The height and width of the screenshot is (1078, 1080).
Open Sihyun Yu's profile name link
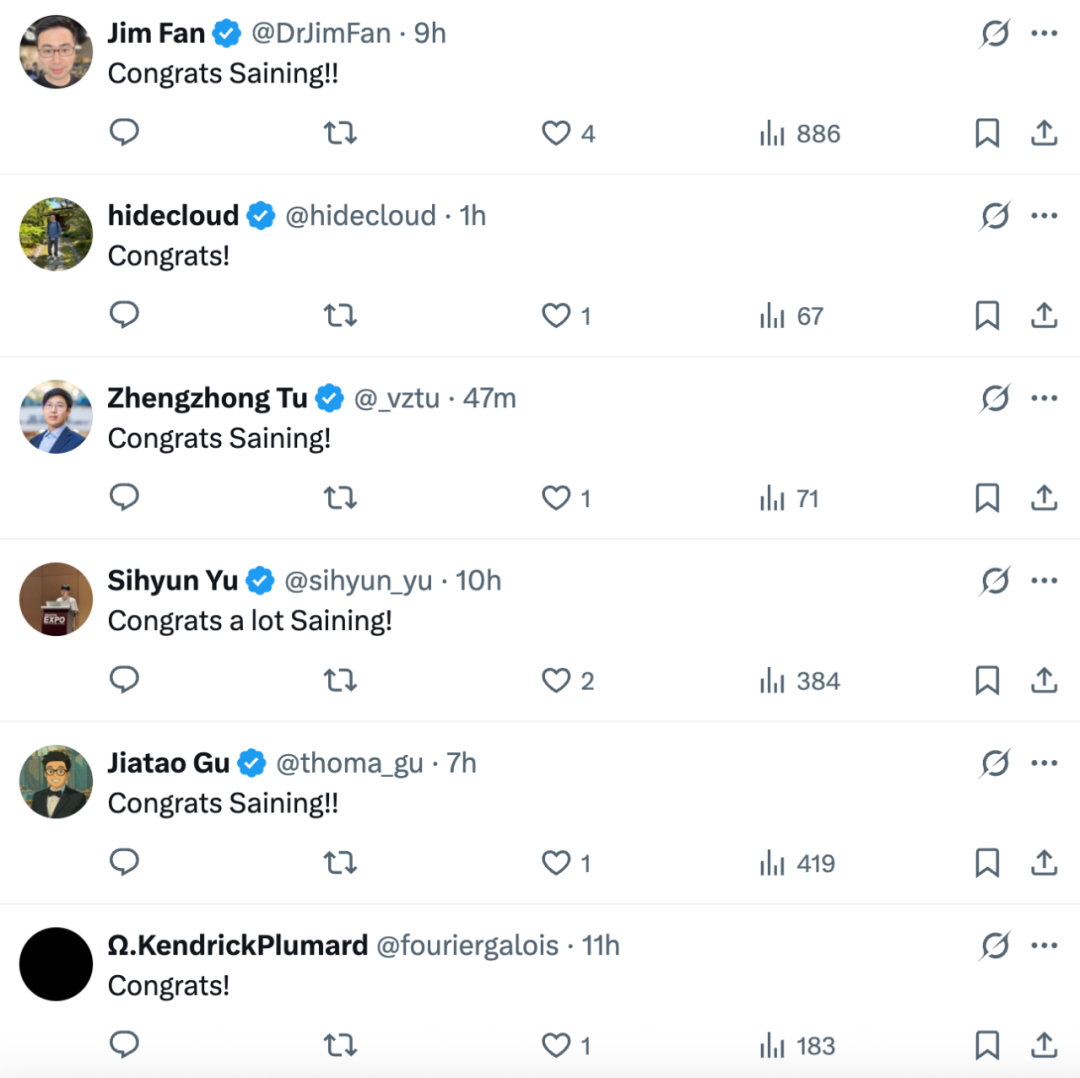tap(173, 580)
